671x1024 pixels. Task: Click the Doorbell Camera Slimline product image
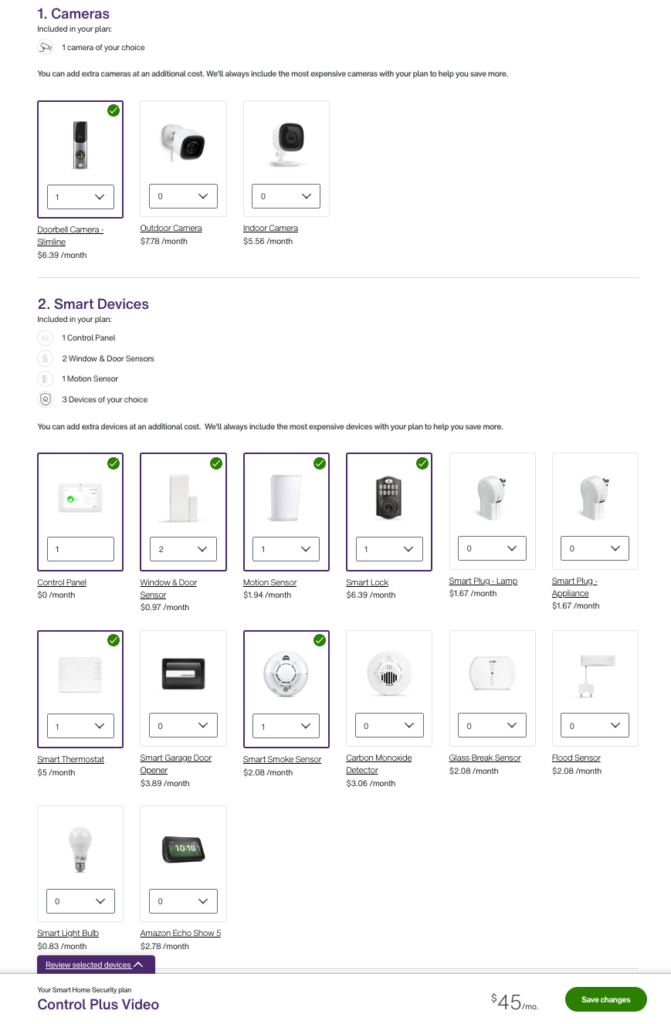[80, 144]
